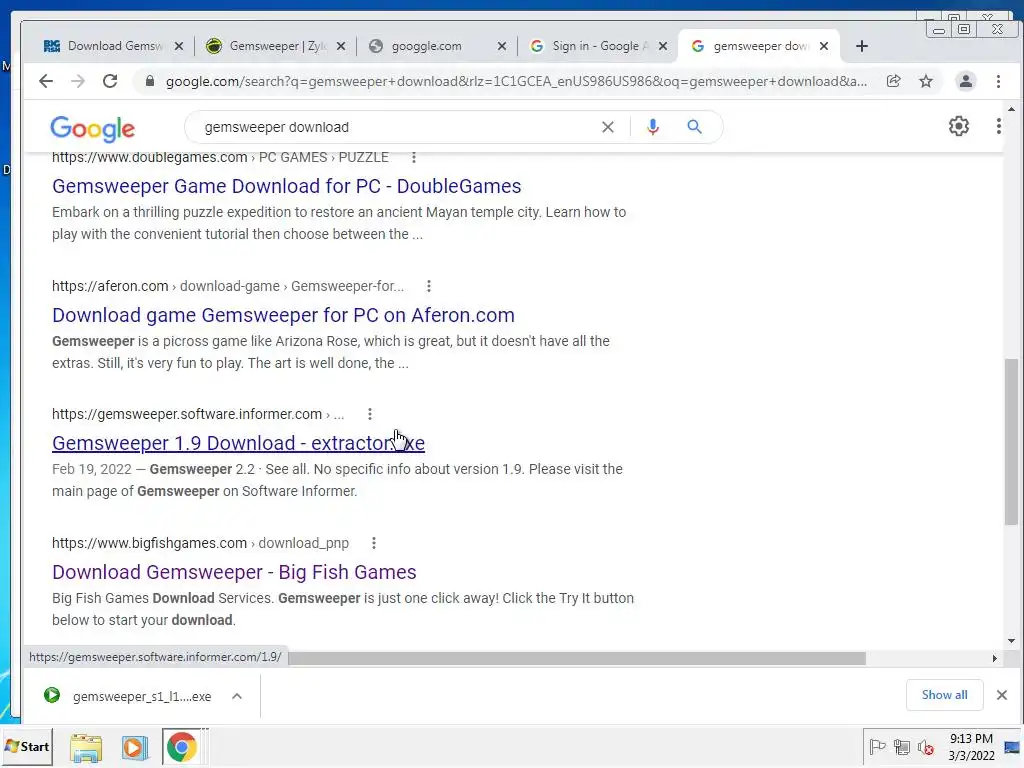Open the Chrome profile avatar

point(965,82)
